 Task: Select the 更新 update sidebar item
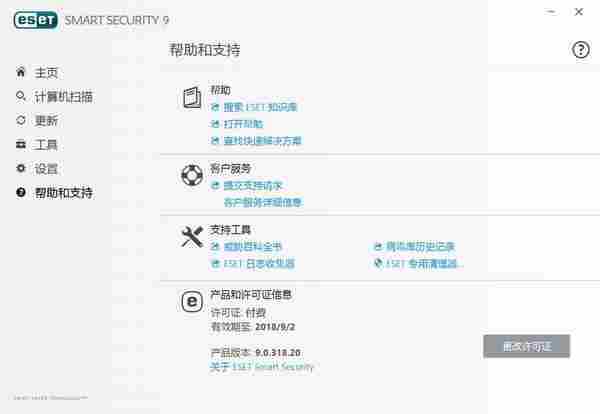point(37,121)
